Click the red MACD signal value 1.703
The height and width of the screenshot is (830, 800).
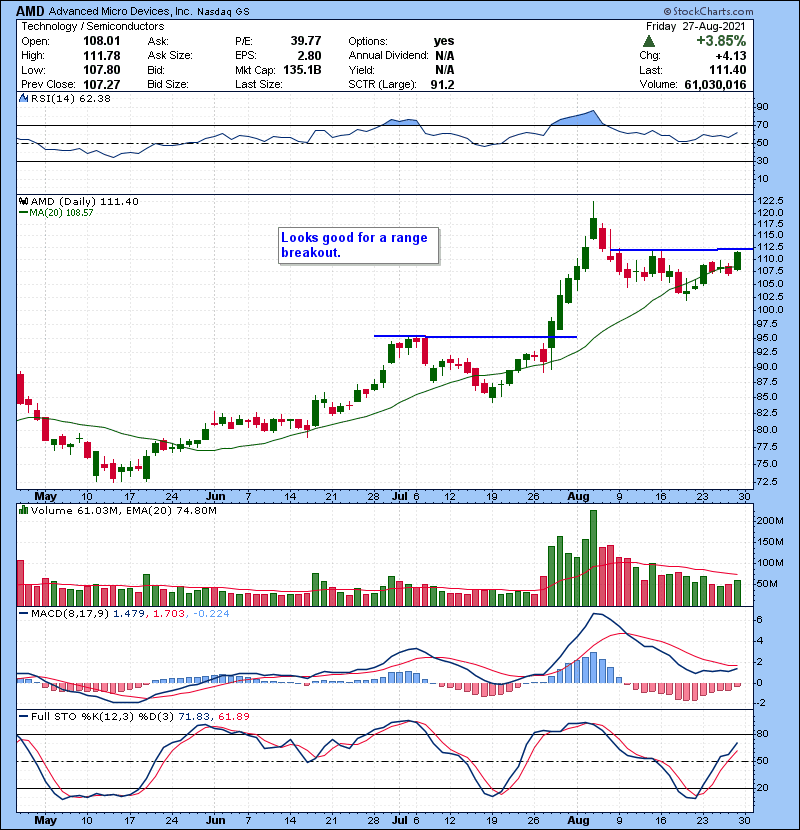169,614
